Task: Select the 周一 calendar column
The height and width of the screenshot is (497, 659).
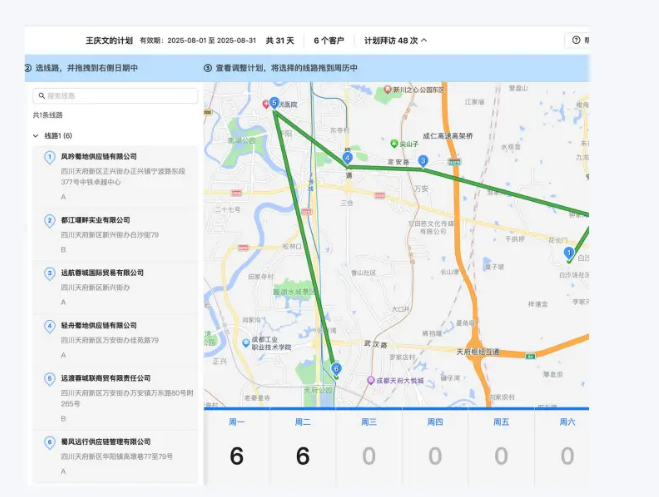Action: click(236, 444)
